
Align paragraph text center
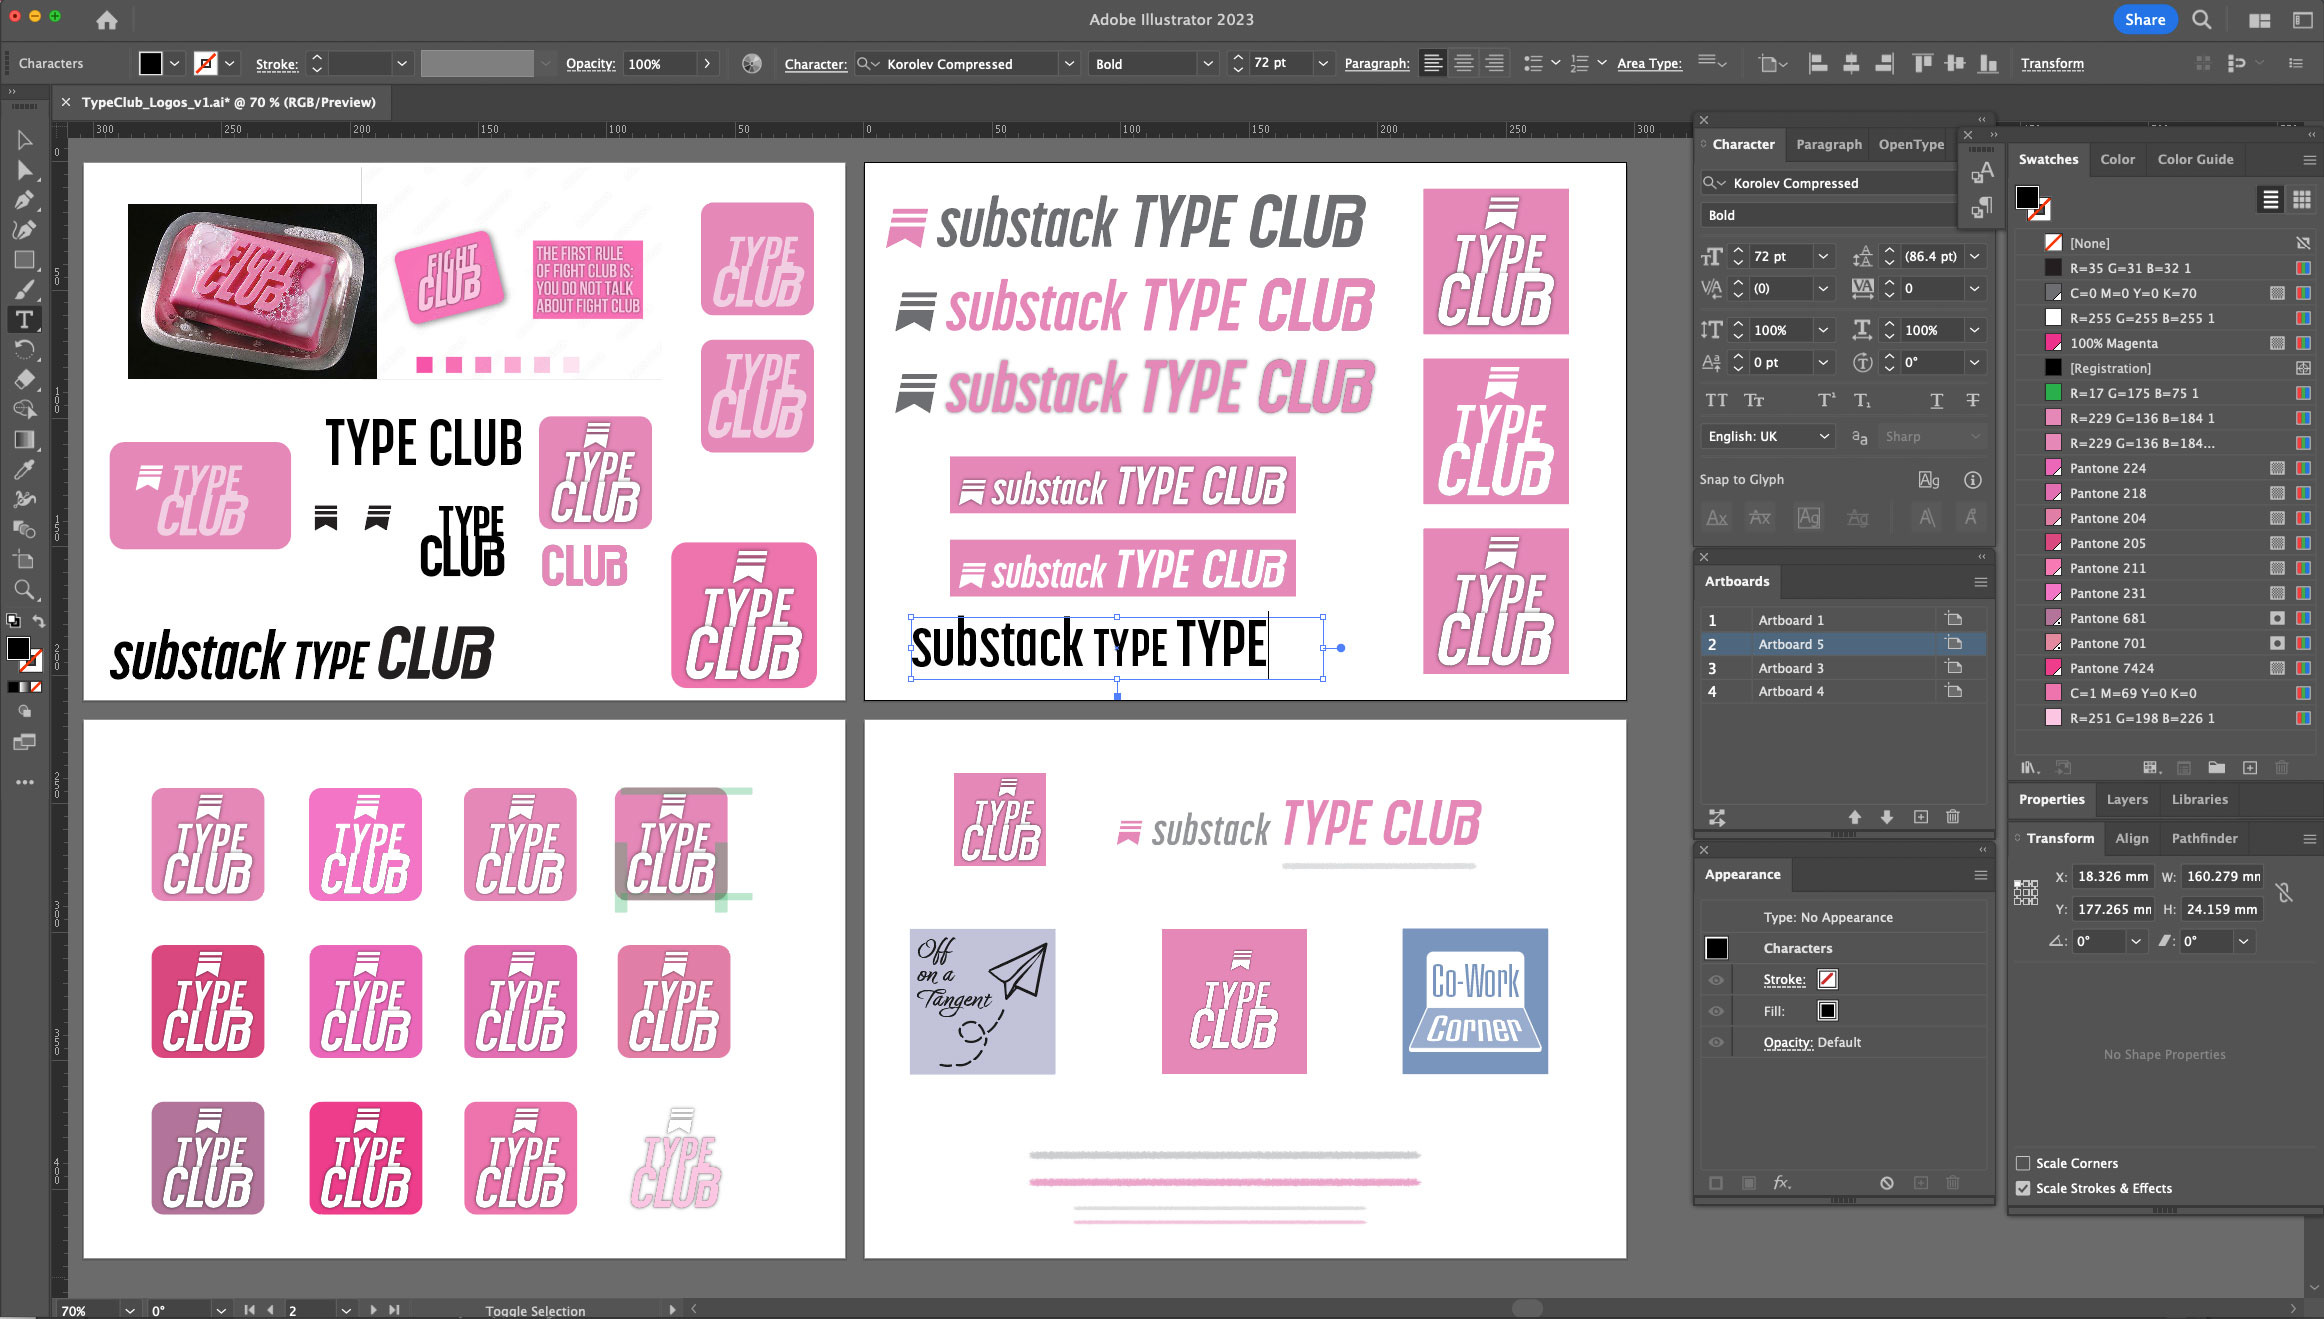1463,64
